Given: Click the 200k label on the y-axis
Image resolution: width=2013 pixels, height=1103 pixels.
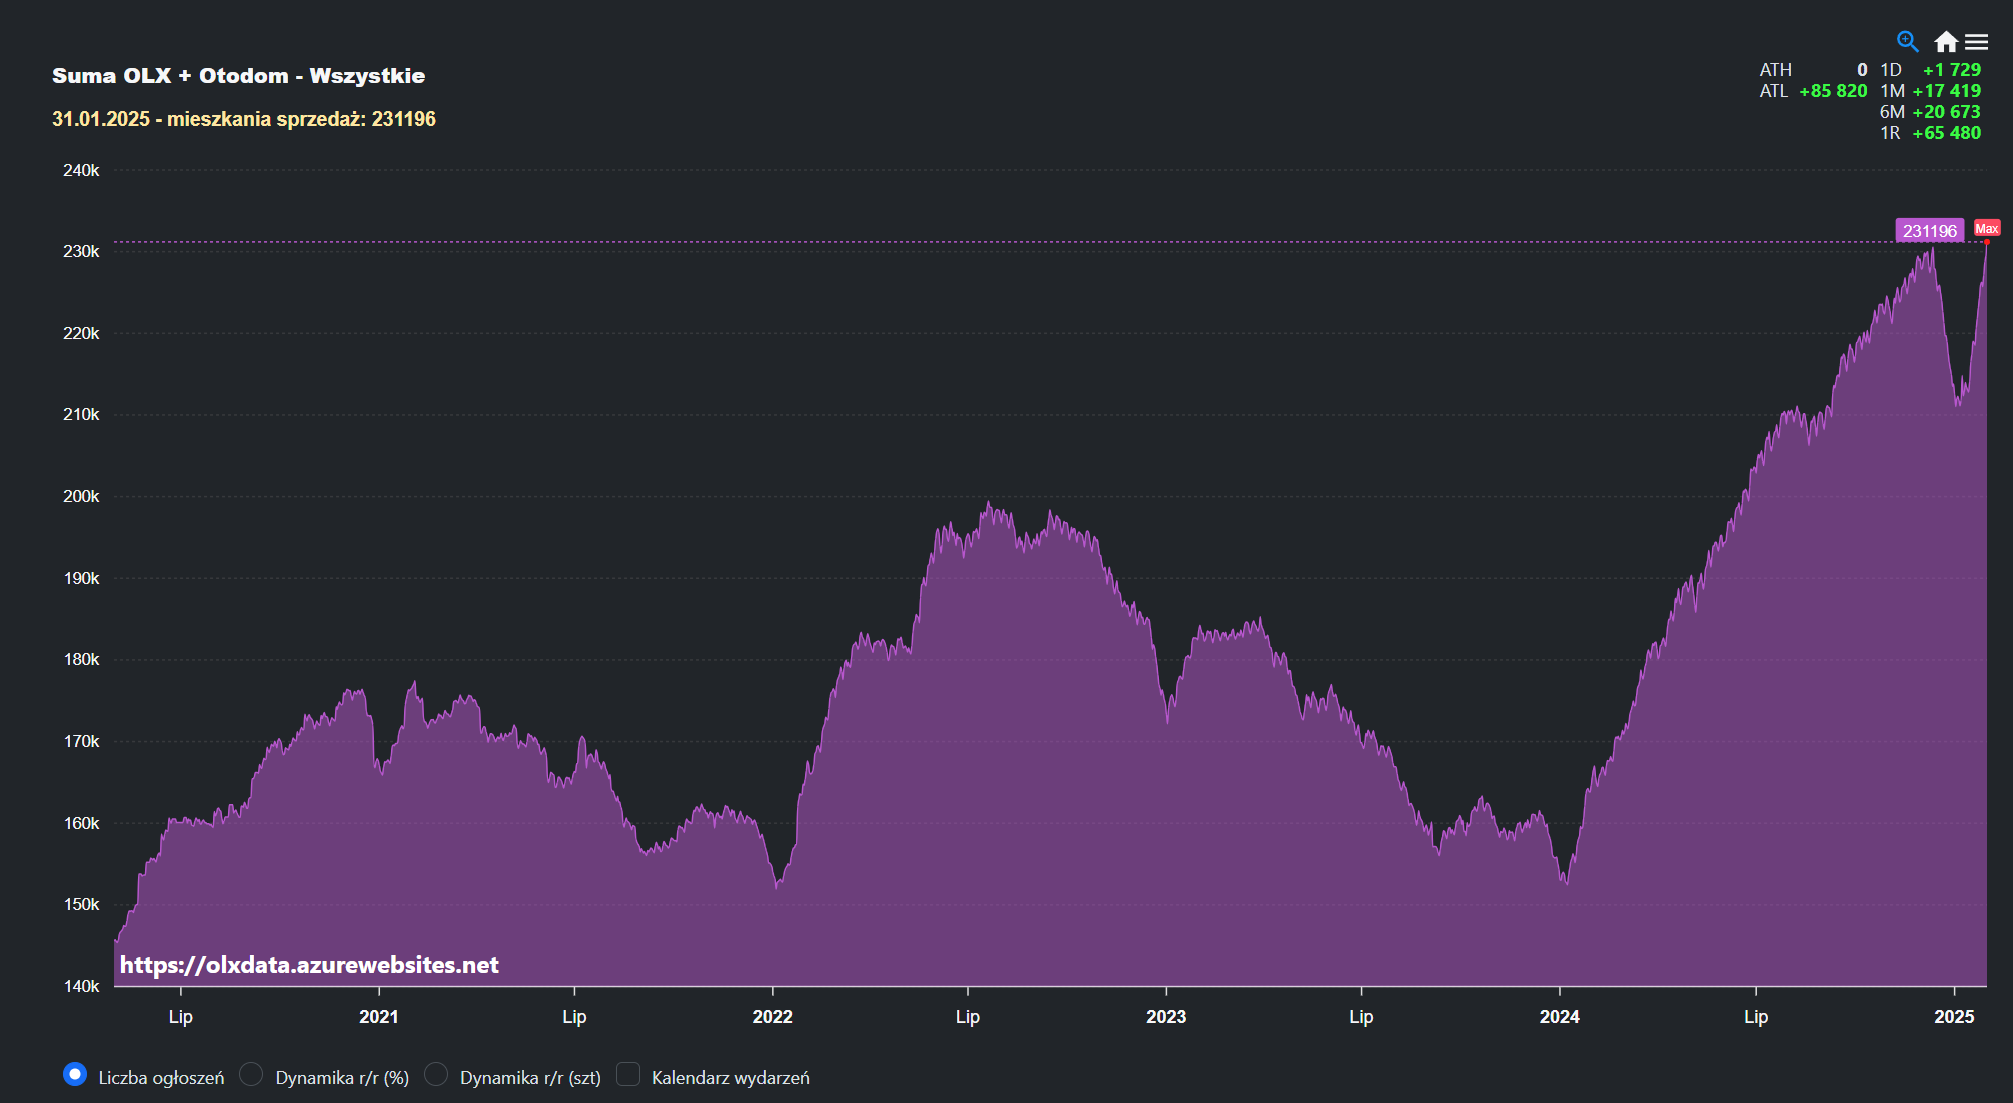Looking at the screenshot, I should point(81,496).
